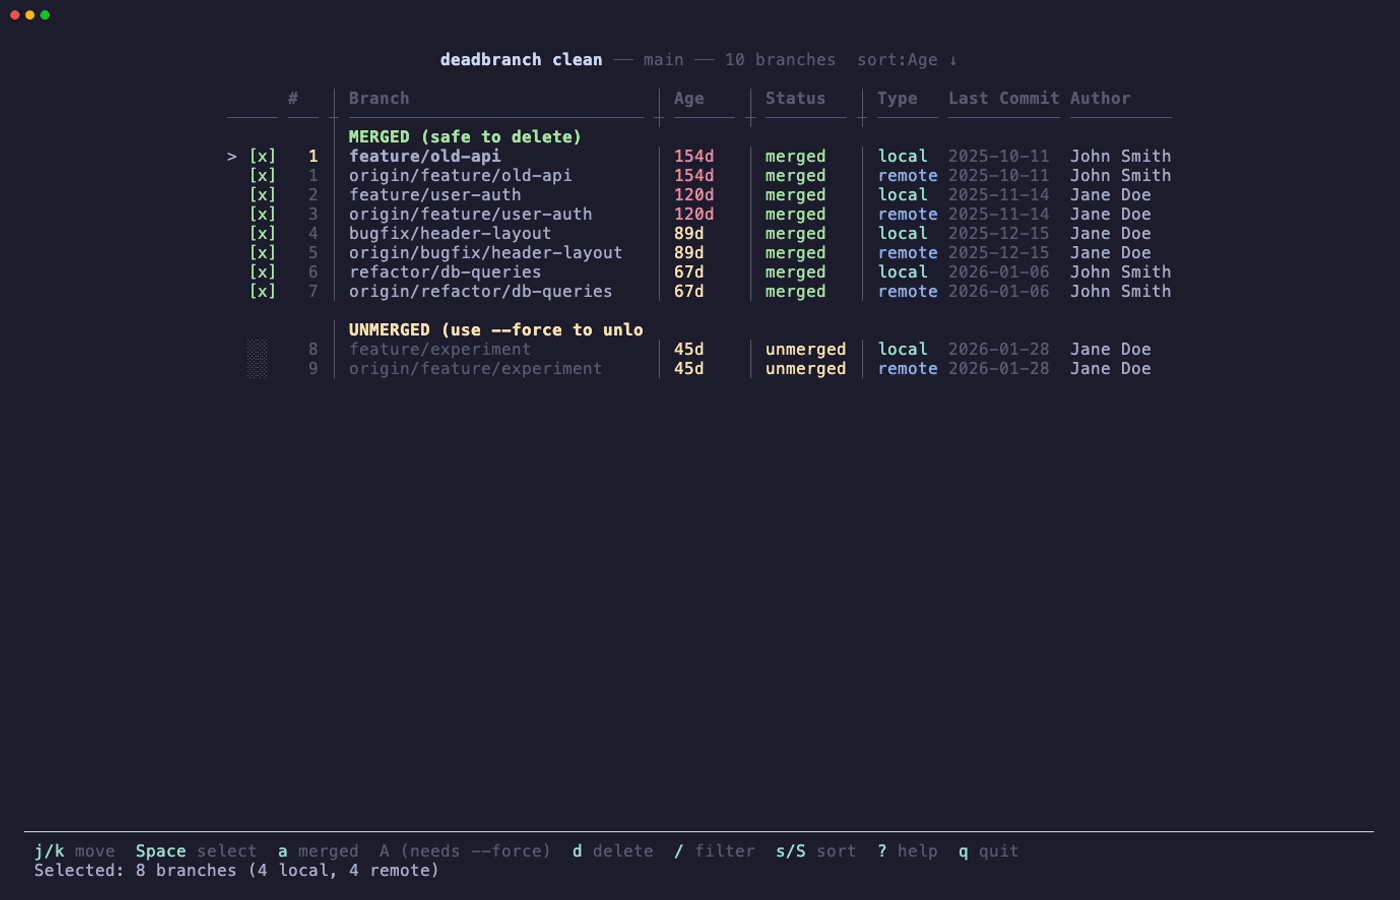Click the remote type of origin/feature/user-auth
This screenshot has height=900, width=1400.
click(x=907, y=214)
